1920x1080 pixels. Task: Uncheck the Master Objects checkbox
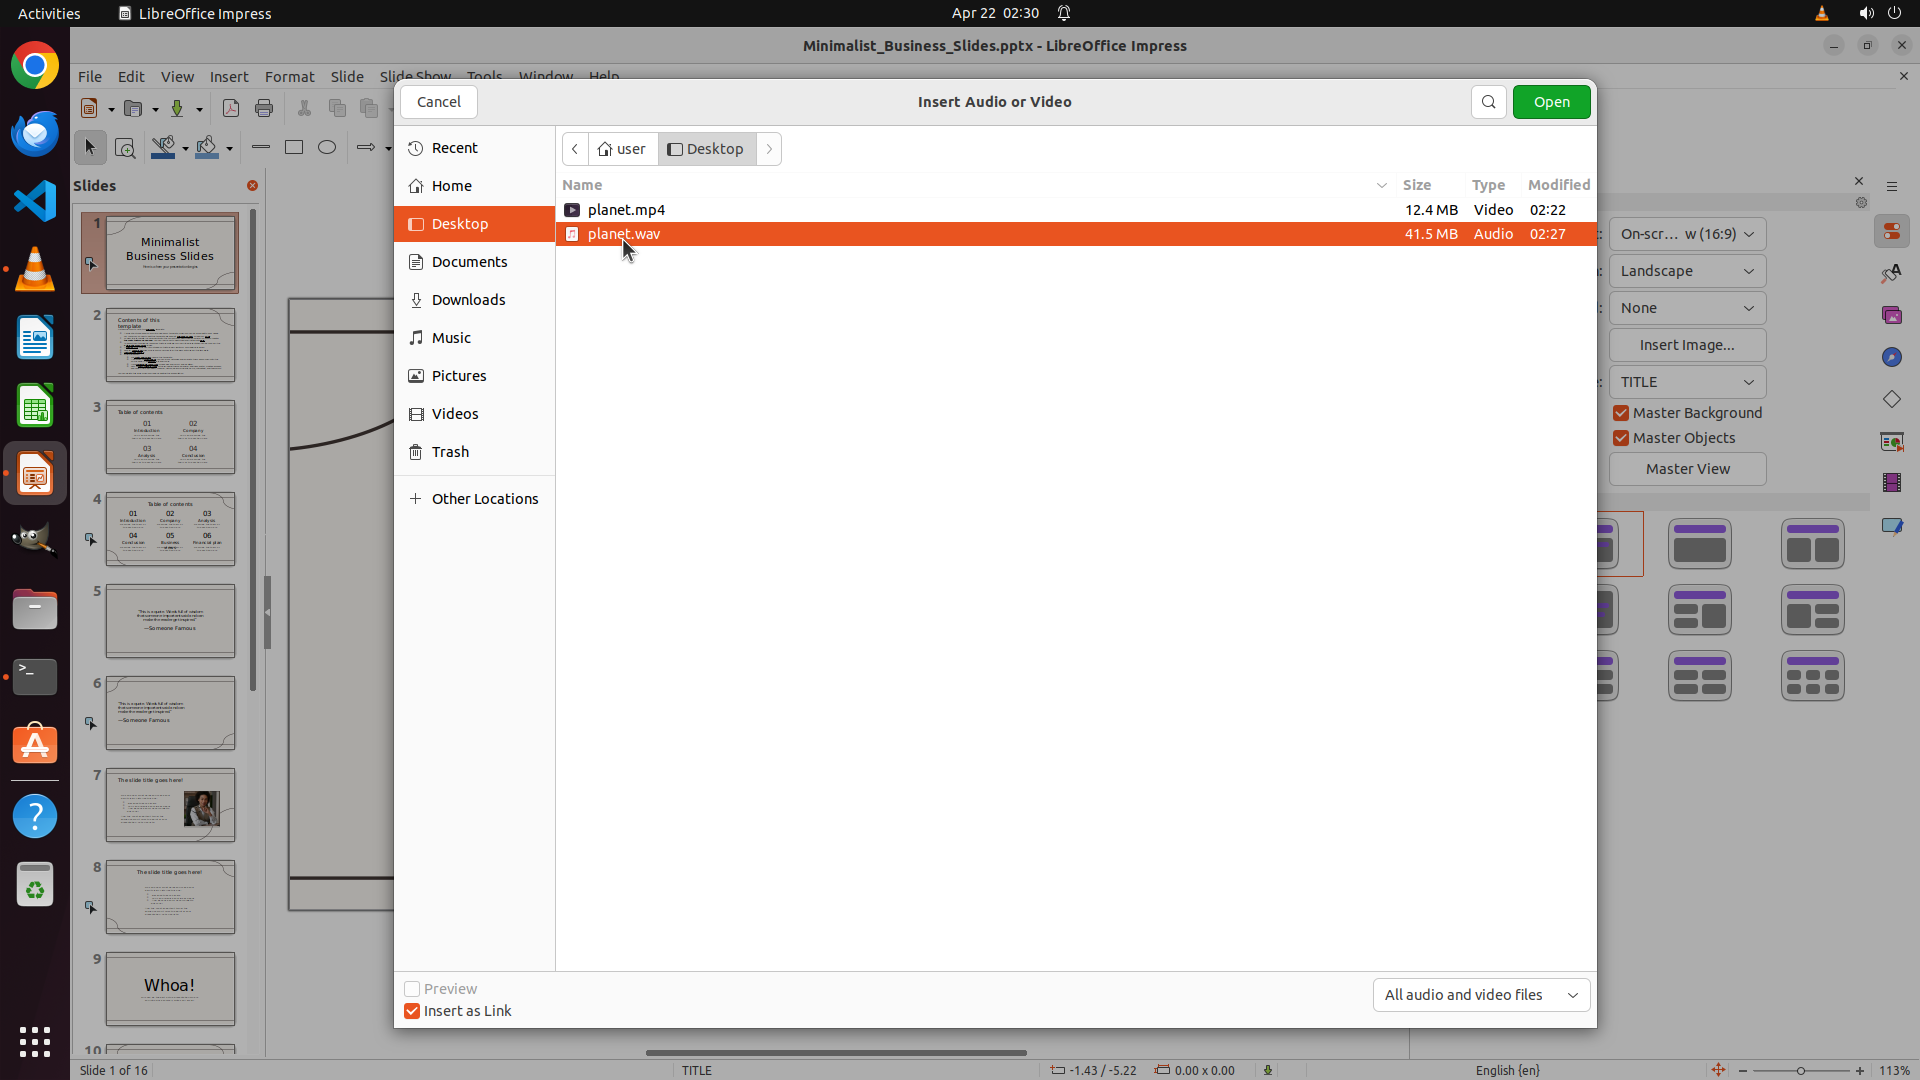coord(1621,438)
